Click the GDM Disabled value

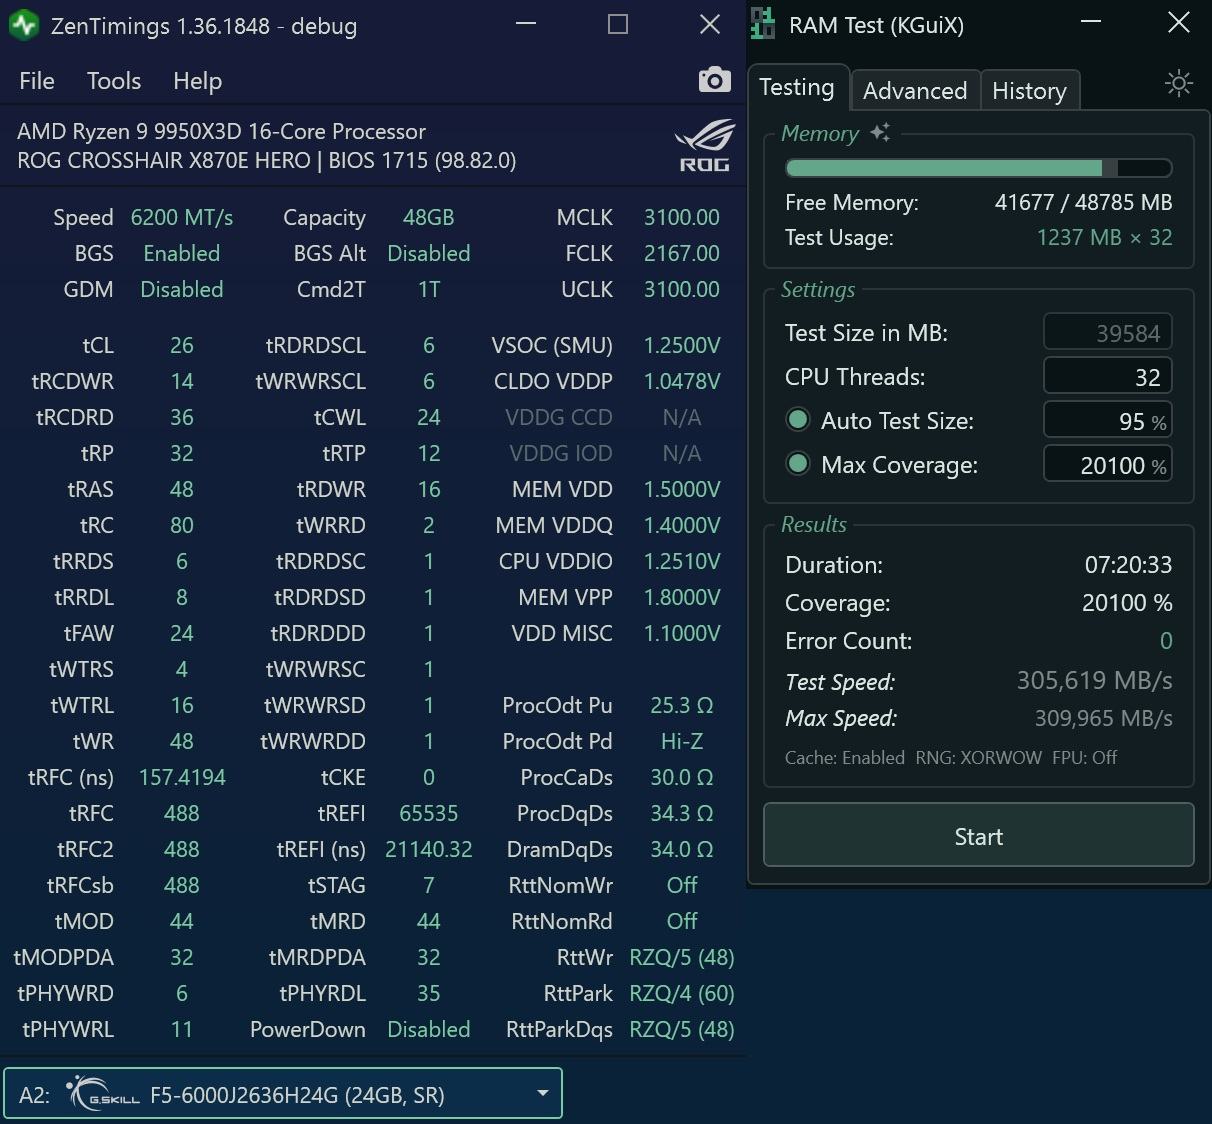click(x=182, y=289)
